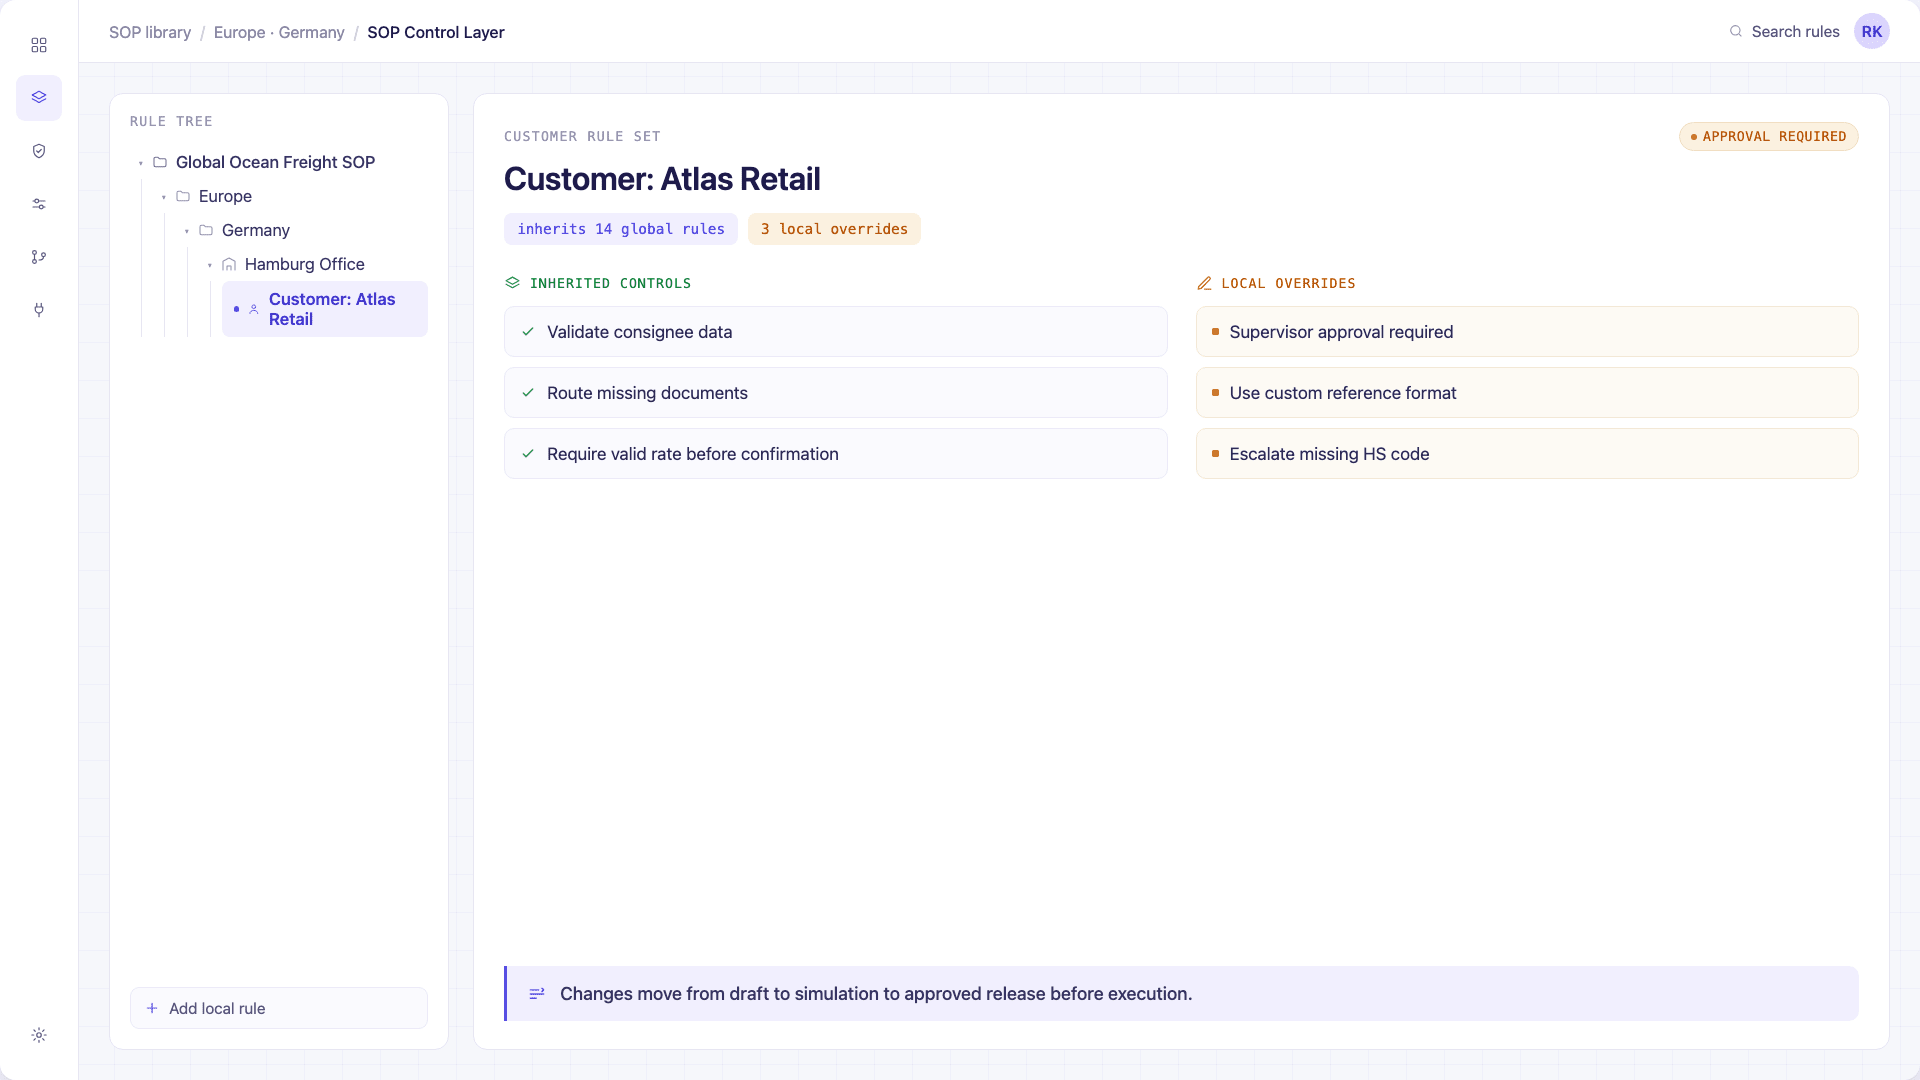Click the Local Overrides heading
Screen dimensions: 1920x1080
pos(1288,283)
